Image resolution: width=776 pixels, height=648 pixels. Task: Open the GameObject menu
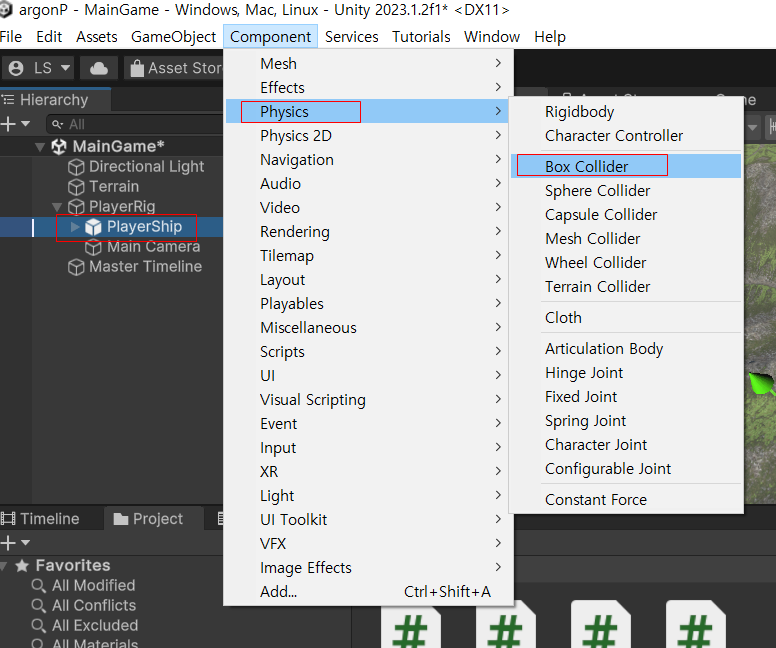(173, 37)
